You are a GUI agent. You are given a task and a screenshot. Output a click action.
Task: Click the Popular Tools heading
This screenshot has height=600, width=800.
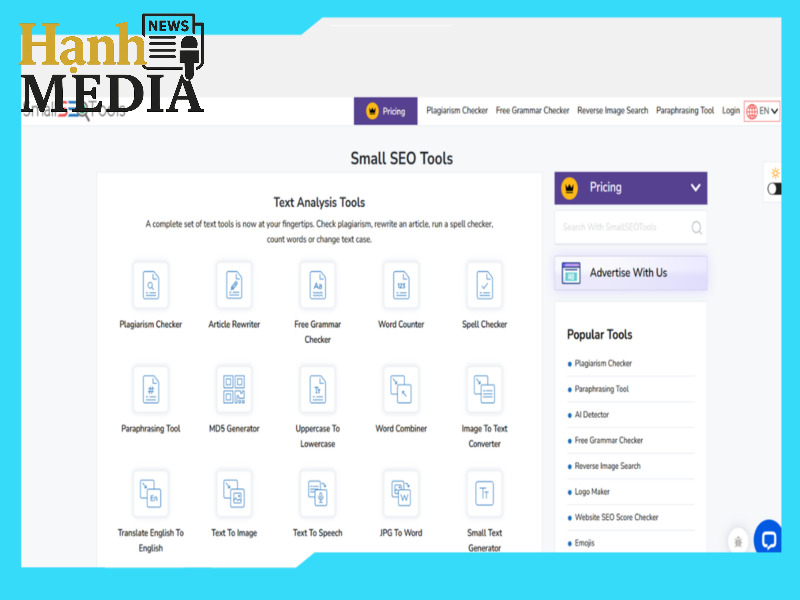tap(599, 335)
